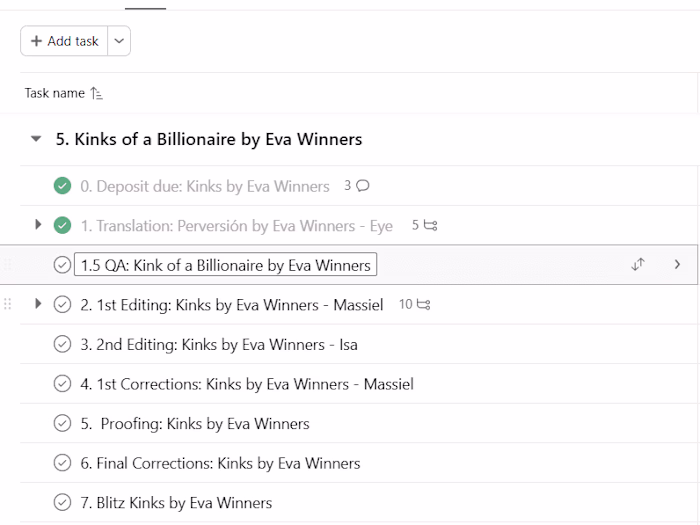Click subtask icon on Translation task
Screen dimensions: 700x525
(x=430, y=226)
